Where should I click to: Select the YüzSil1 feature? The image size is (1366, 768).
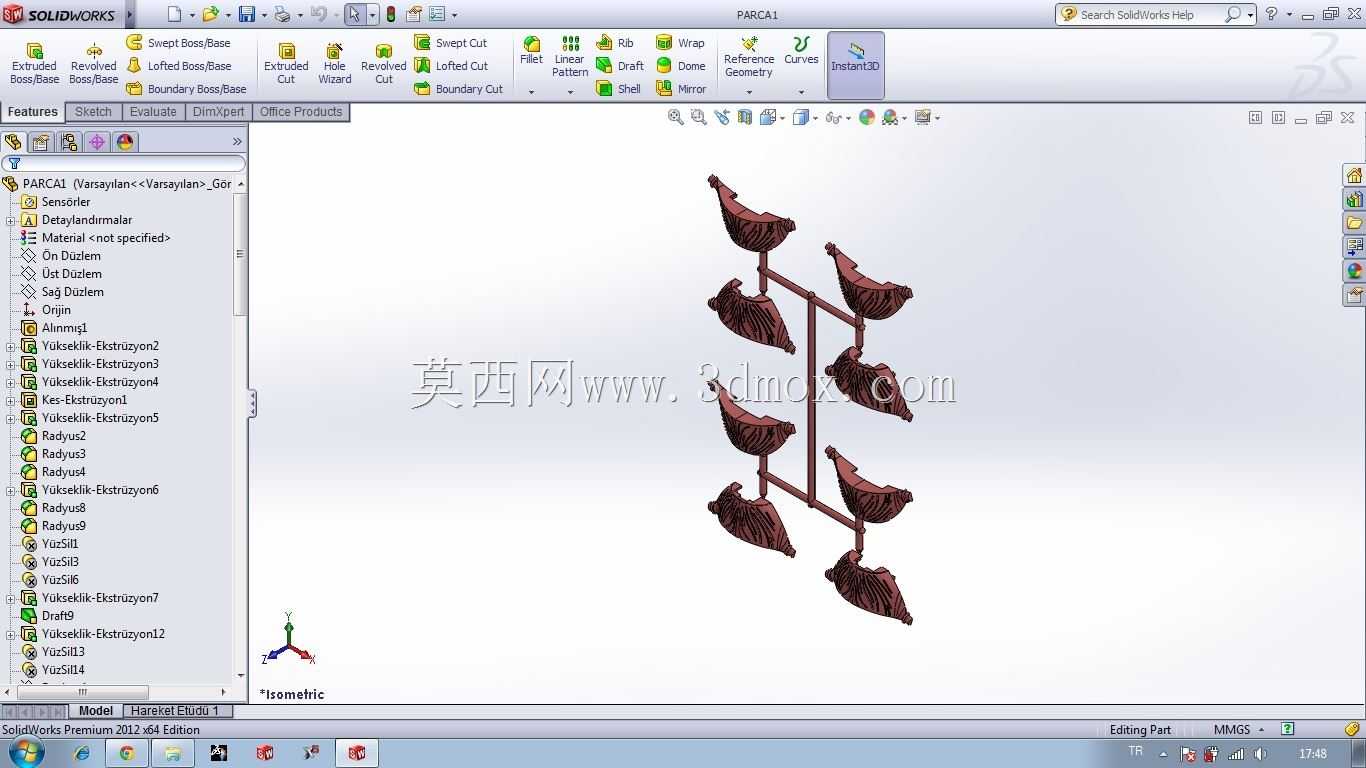pyautogui.click(x=60, y=544)
